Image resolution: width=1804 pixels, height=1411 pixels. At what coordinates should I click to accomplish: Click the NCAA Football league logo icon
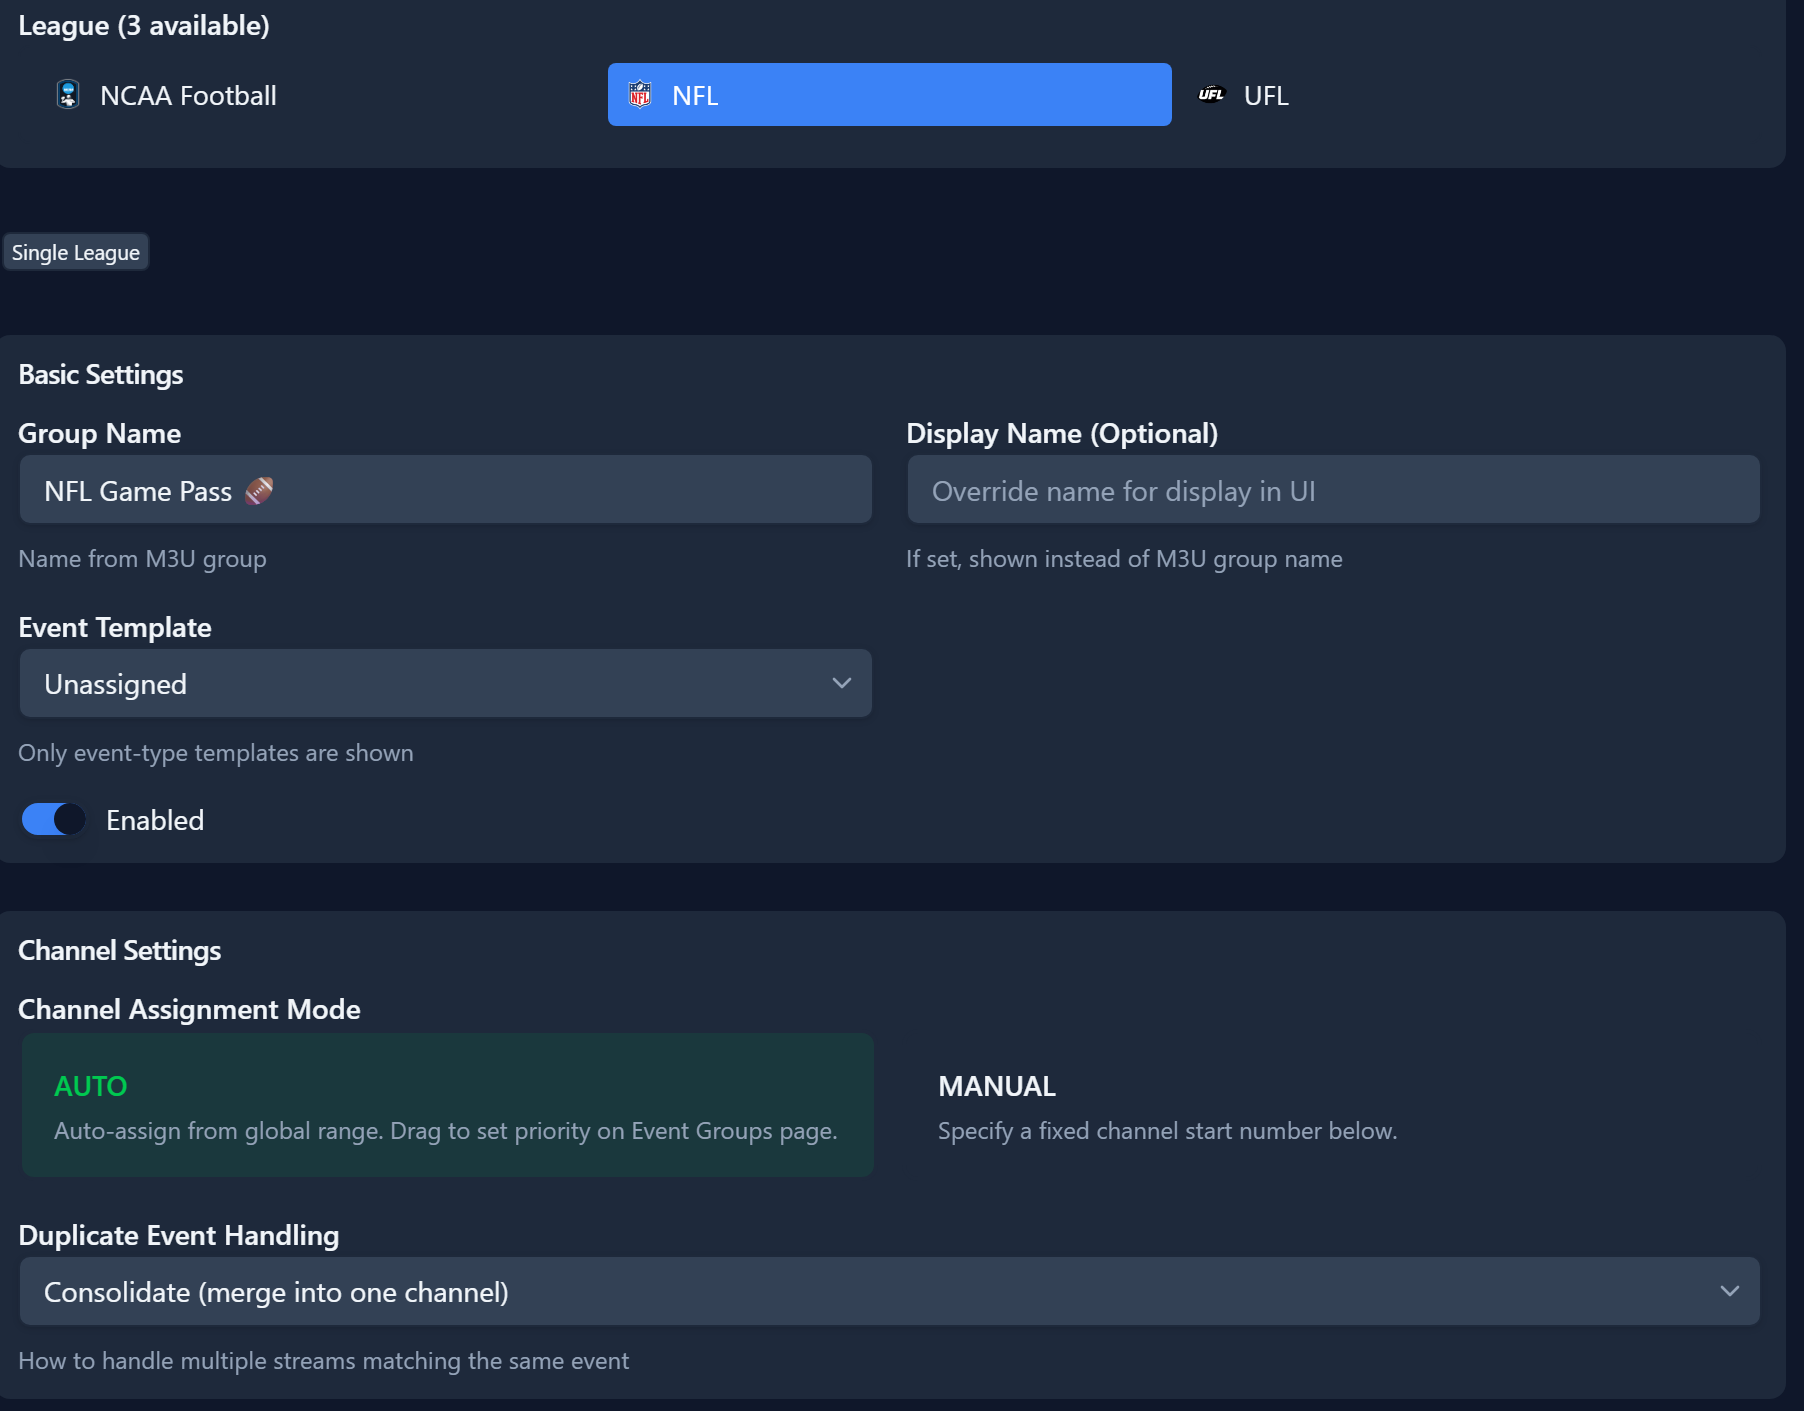coord(68,95)
